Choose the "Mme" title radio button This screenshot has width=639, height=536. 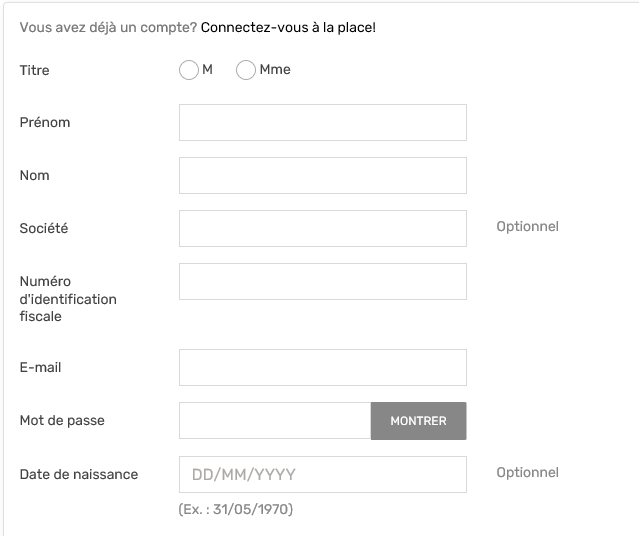pos(246,70)
